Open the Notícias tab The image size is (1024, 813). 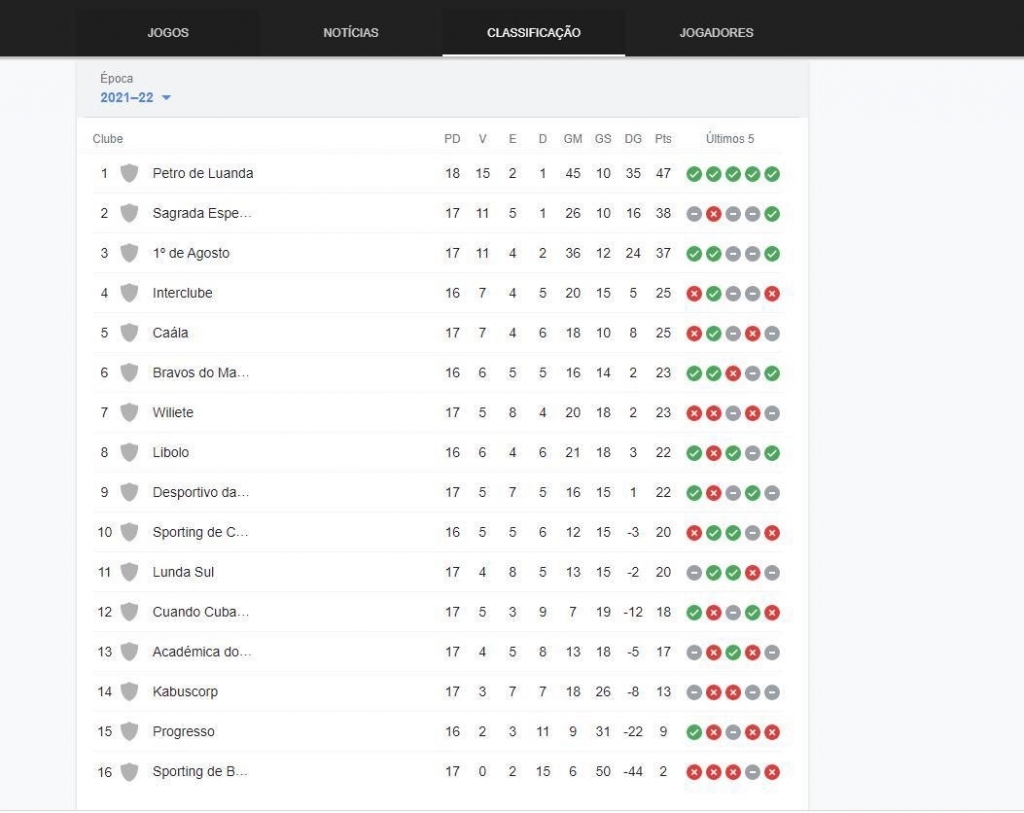tap(351, 33)
